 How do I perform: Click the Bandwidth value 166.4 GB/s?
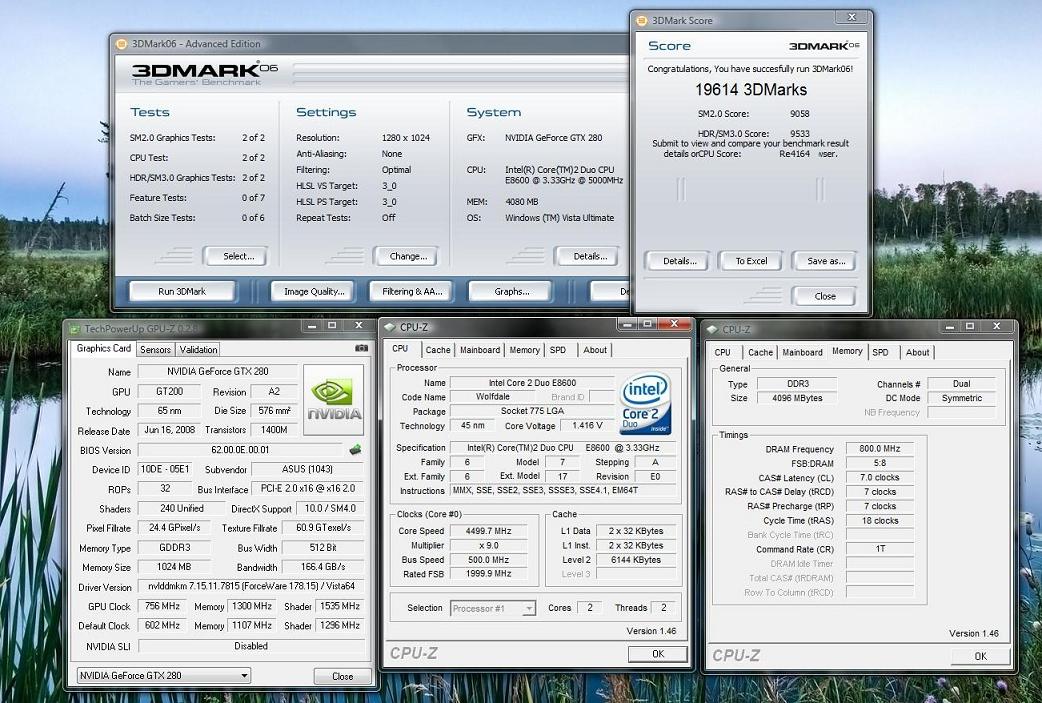pyautogui.click(x=323, y=567)
